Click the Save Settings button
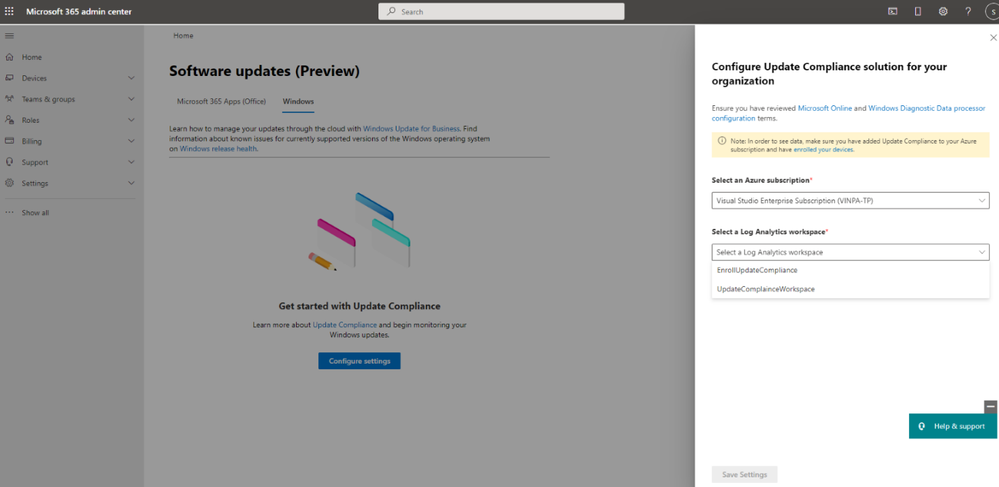999x487 pixels. 744,474
